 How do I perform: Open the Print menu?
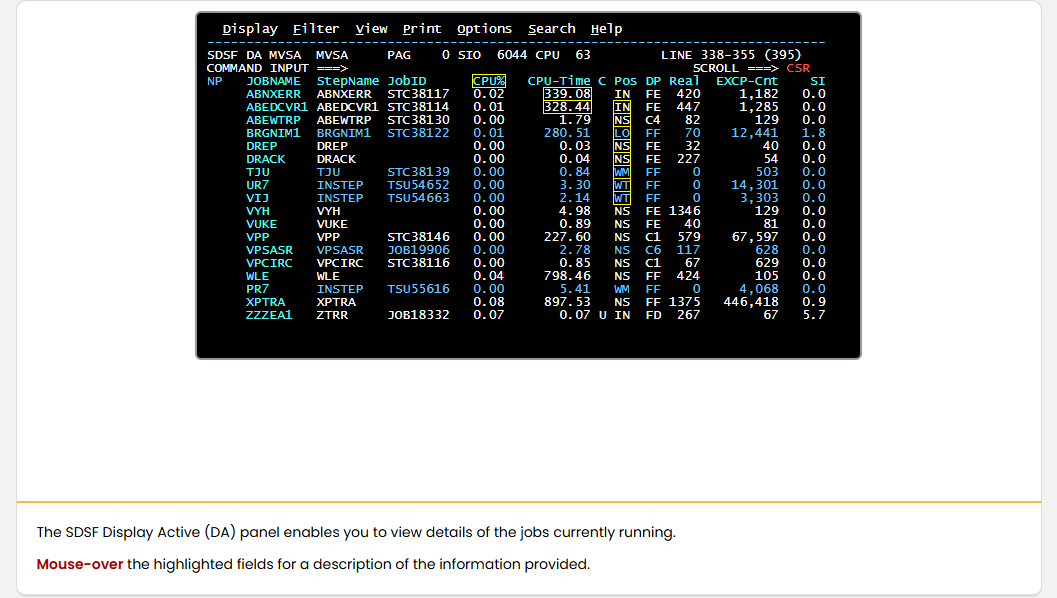[x=422, y=29]
